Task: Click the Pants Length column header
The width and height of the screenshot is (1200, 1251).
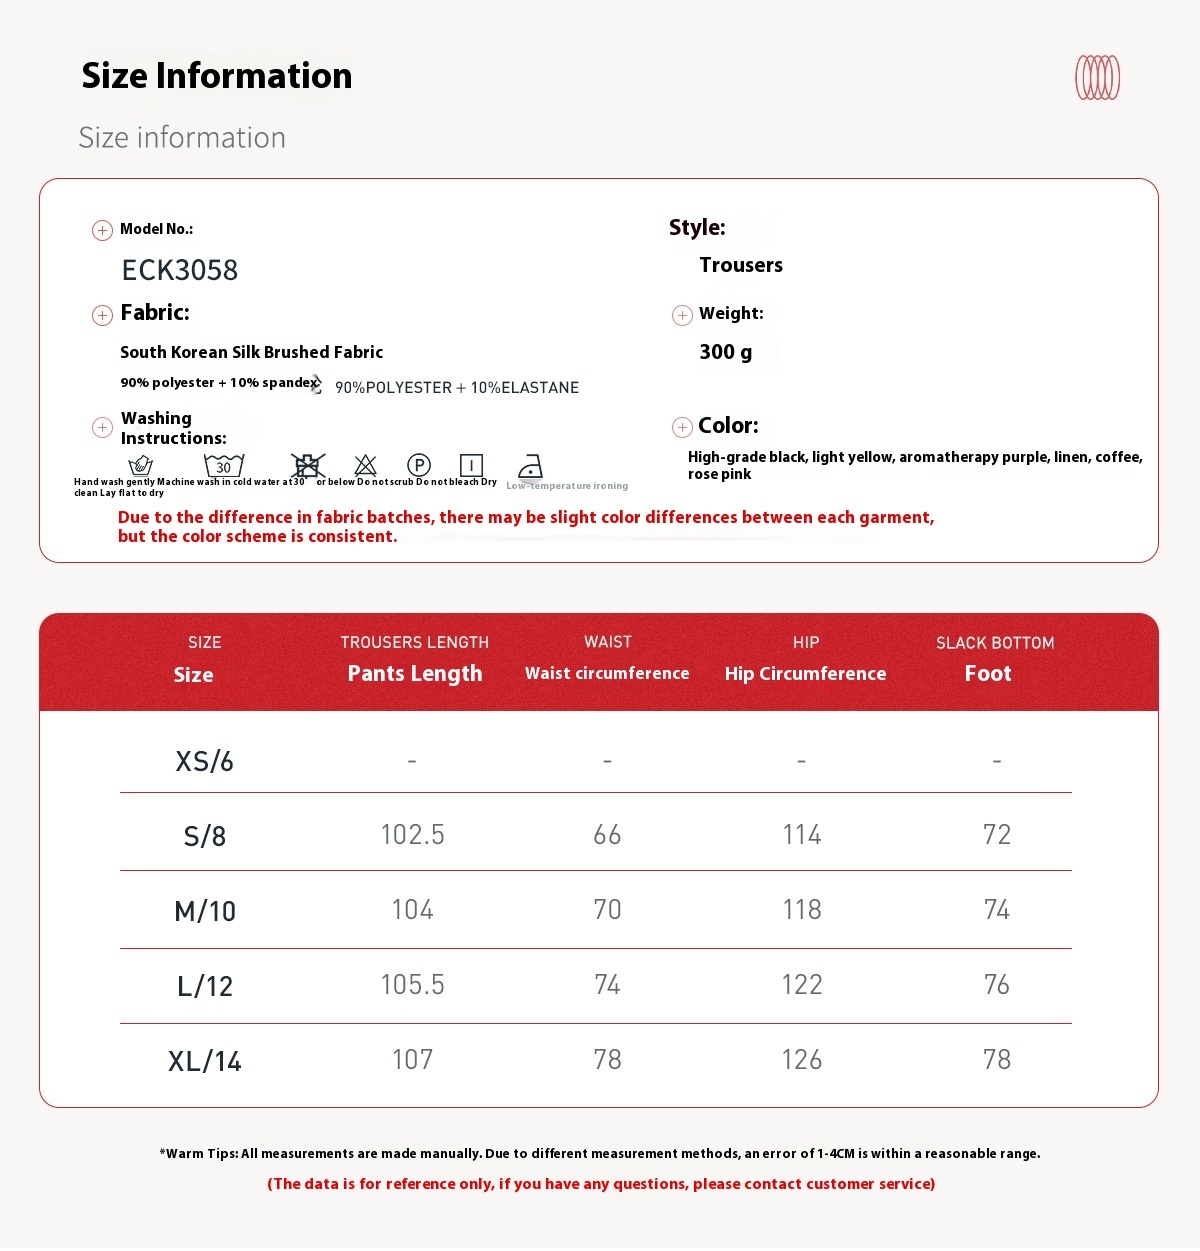Action: (415, 673)
